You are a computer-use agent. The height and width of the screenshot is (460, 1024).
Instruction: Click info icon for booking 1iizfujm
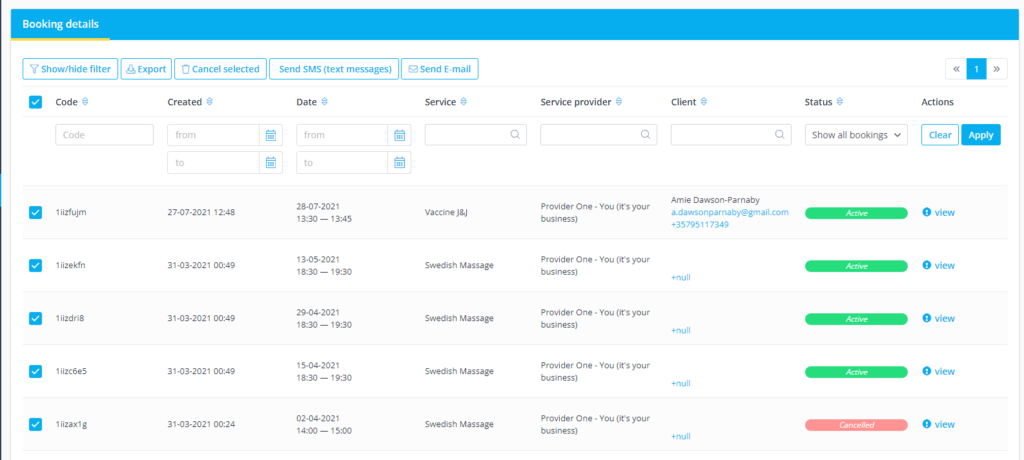926,212
